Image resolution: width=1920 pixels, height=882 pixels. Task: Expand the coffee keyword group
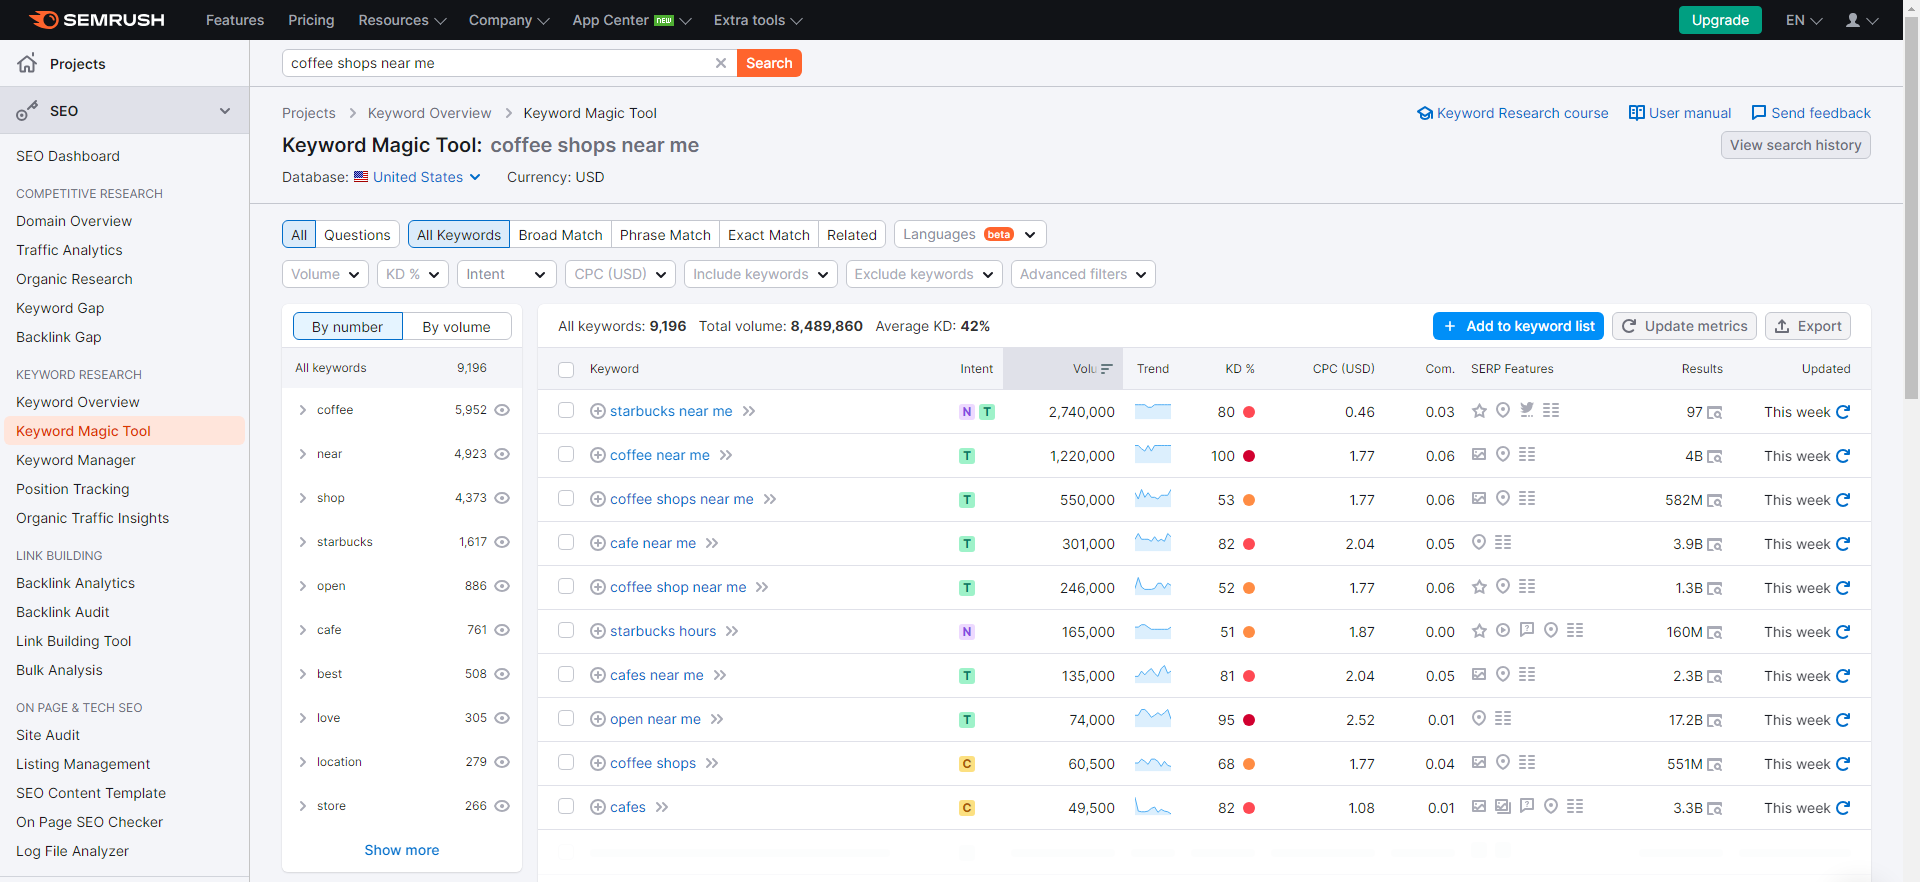tap(302, 410)
